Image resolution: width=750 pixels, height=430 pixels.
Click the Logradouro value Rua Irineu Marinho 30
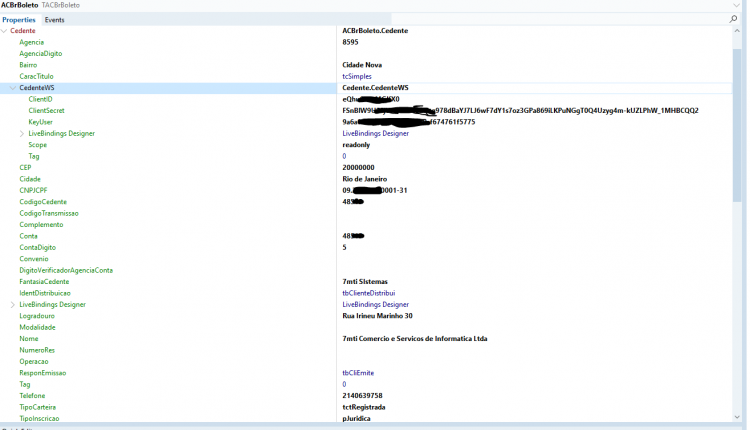click(x=377, y=316)
